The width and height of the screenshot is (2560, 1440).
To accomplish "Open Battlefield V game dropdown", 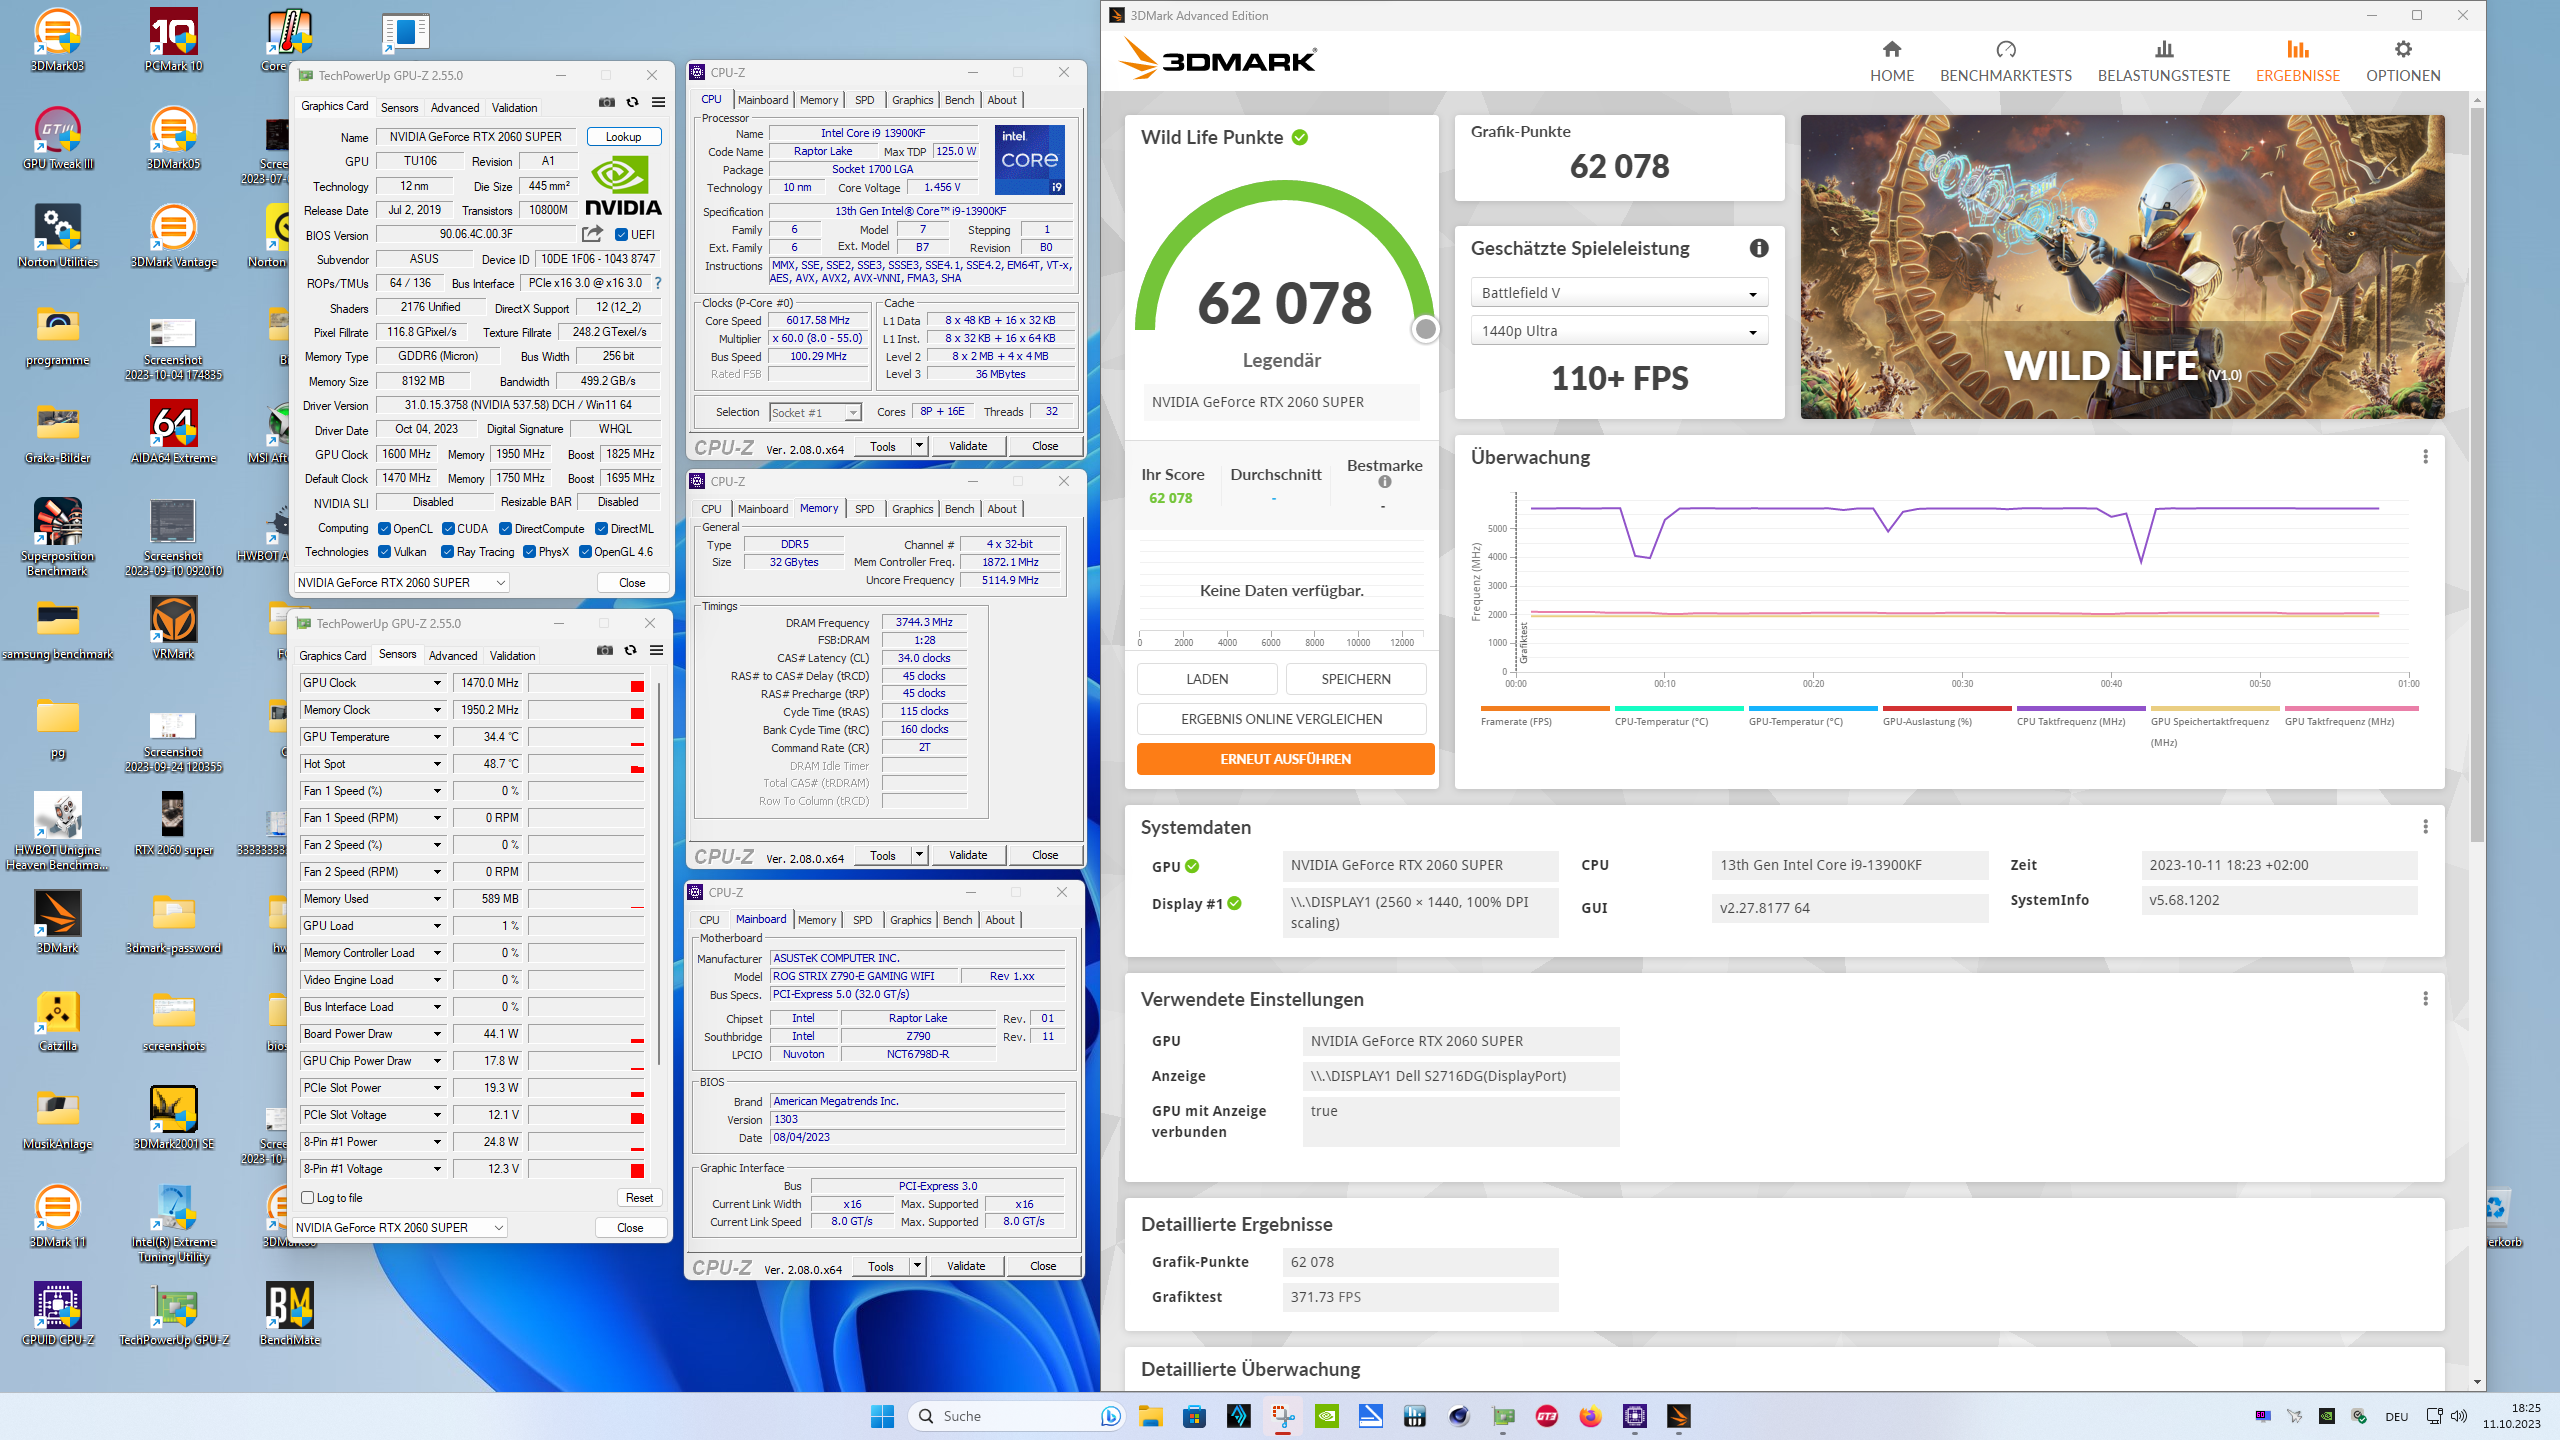I will click(x=1619, y=293).
